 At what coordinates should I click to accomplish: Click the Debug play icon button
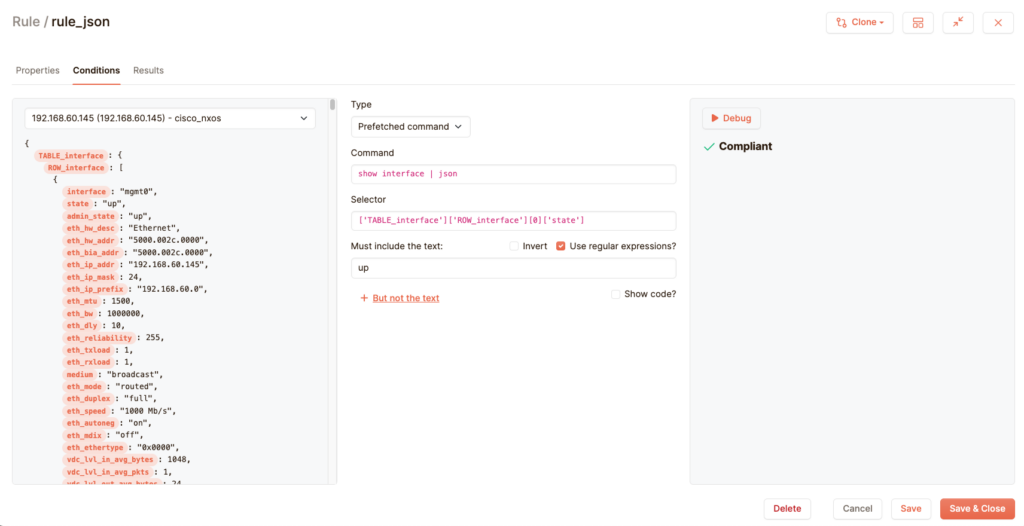(731, 118)
